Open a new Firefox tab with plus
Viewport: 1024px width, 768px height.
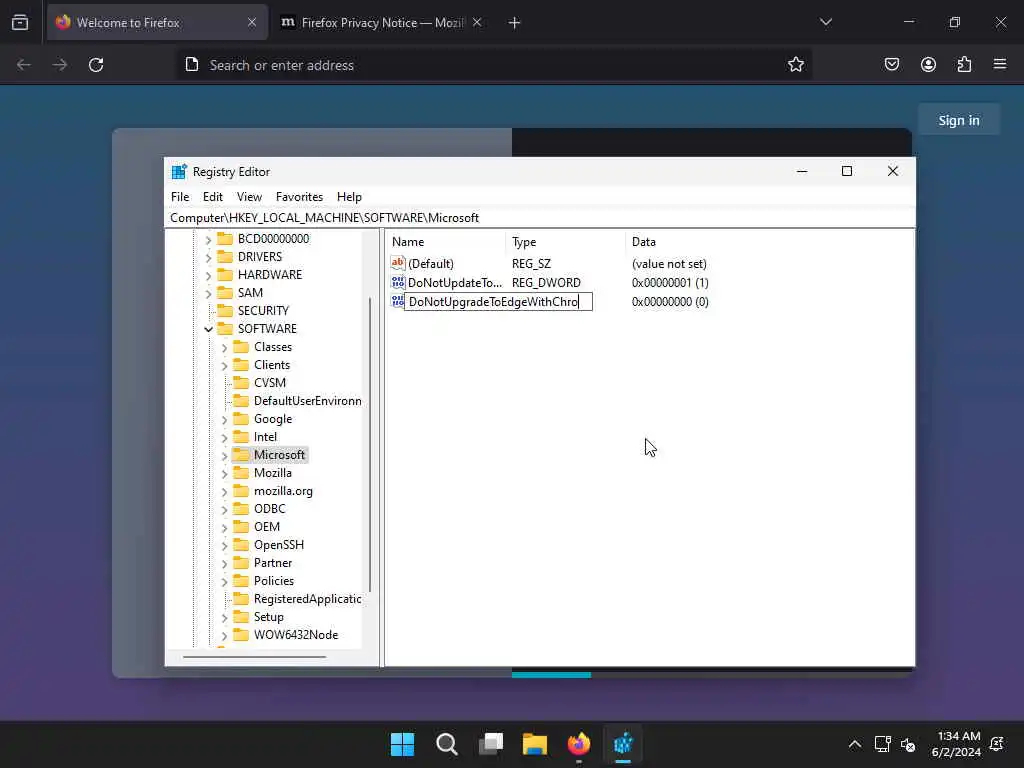[x=514, y=23]
